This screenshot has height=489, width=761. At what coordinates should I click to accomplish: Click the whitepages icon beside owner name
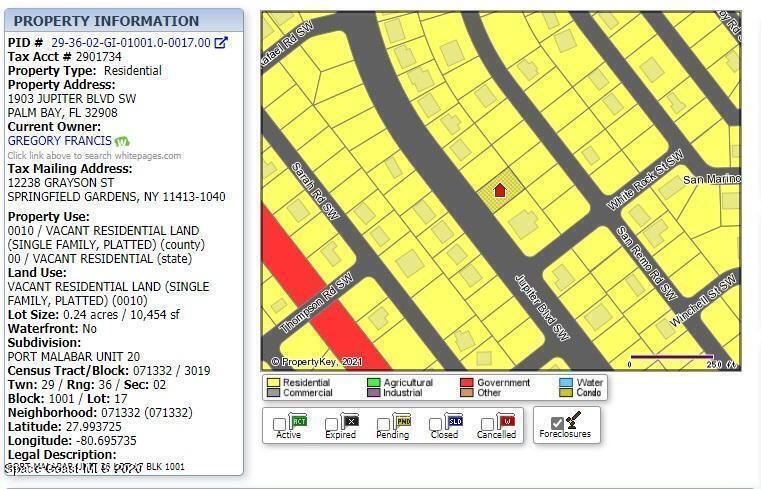click(122, 142)
